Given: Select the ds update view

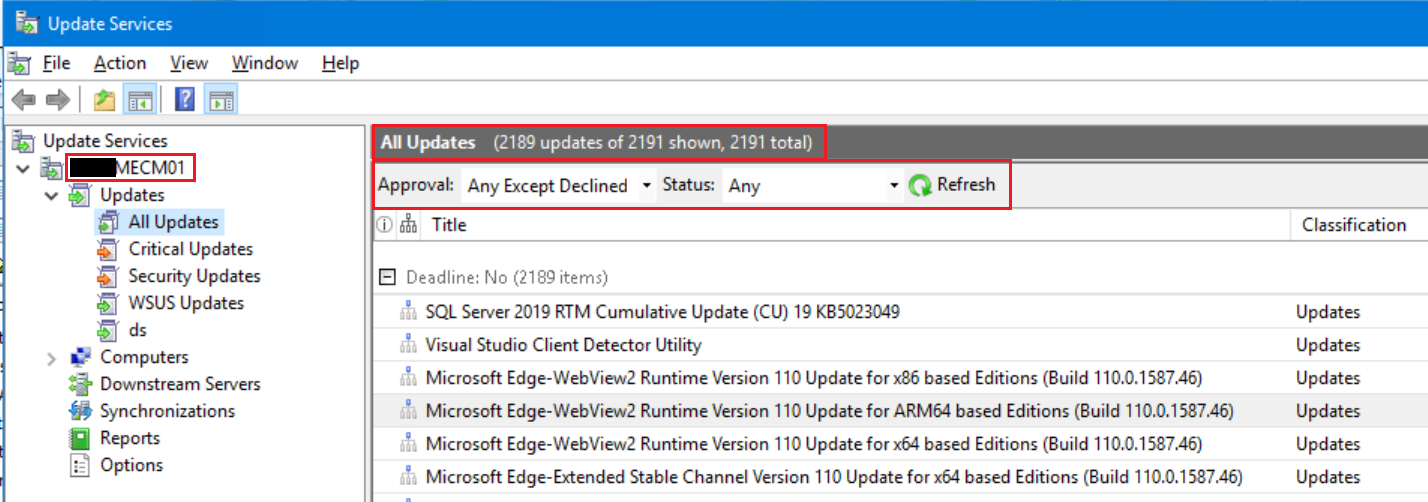Looking at the screenshot, I should 138,330.
